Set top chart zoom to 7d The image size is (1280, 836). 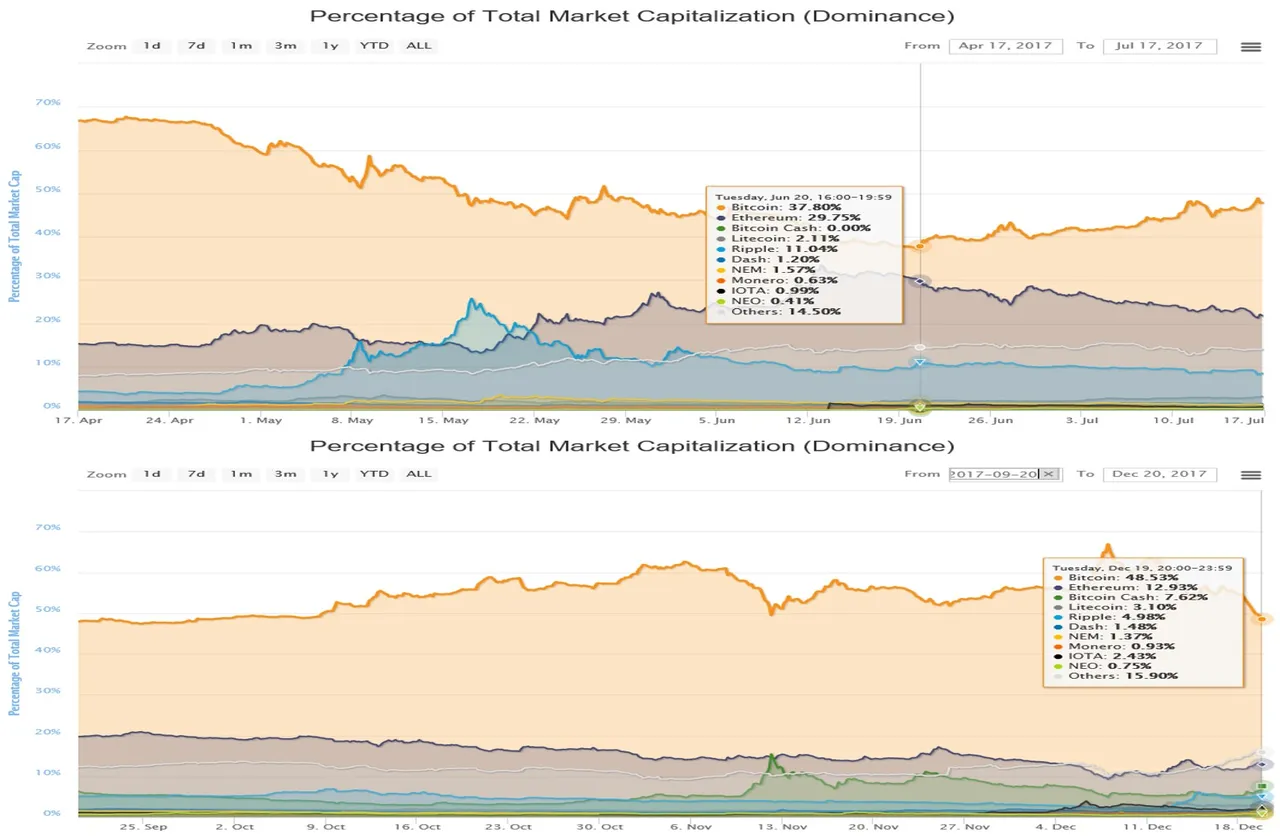pyautogui.click(x=195, y=46)
